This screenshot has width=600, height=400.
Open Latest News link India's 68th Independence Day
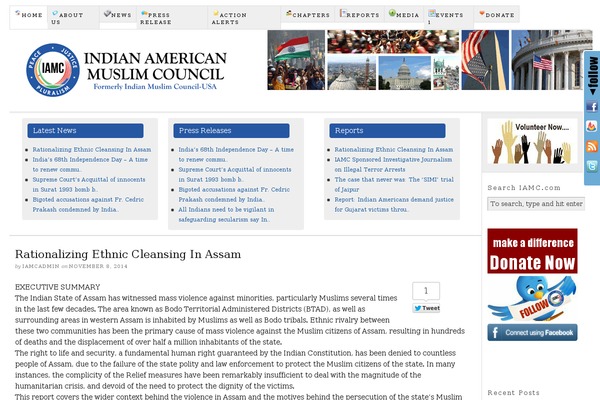point(90,165)
